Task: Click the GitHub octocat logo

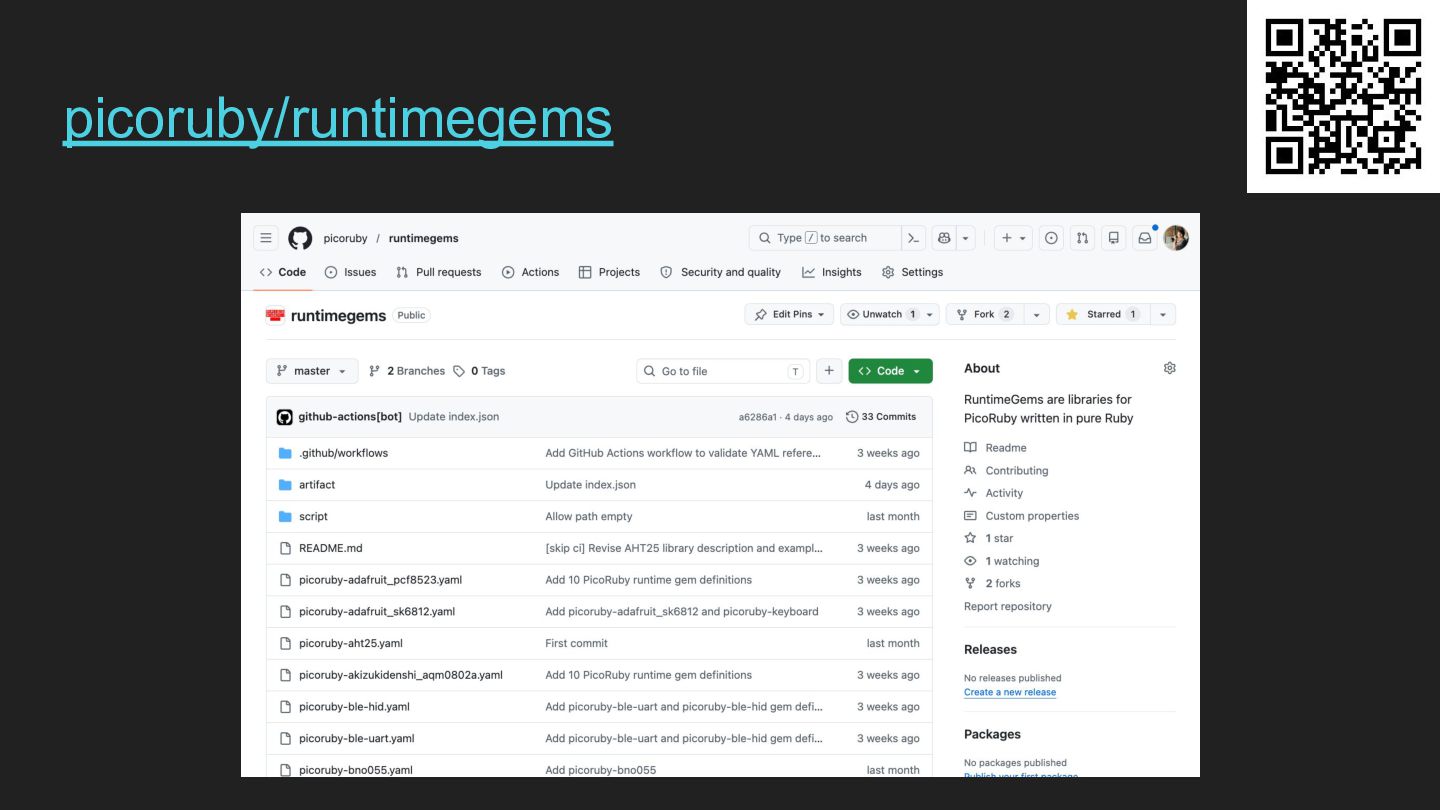Action: tap(300, 238)
